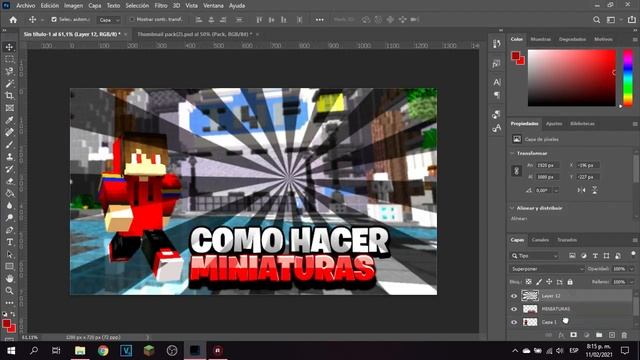640x360 pixels.
Task: Select the Horizontal Type tool
Action: click(x=9, y=242)
